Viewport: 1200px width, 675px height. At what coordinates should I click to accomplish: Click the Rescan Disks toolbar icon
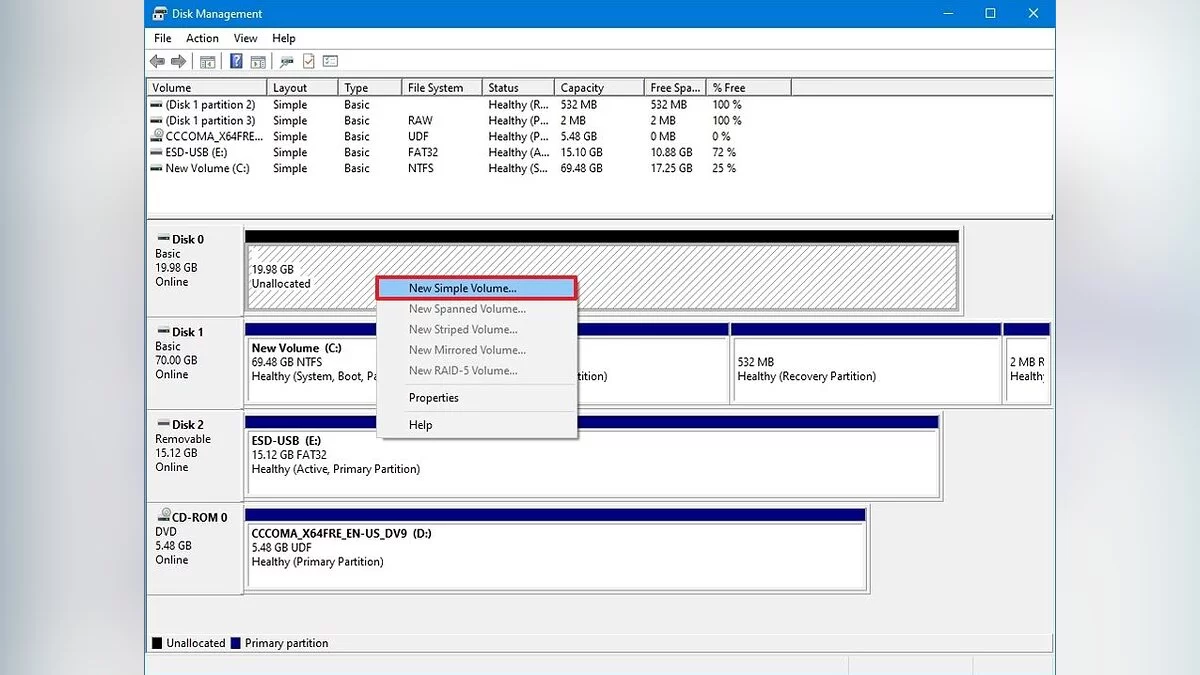pyautogui.click(x=287, y=62)
